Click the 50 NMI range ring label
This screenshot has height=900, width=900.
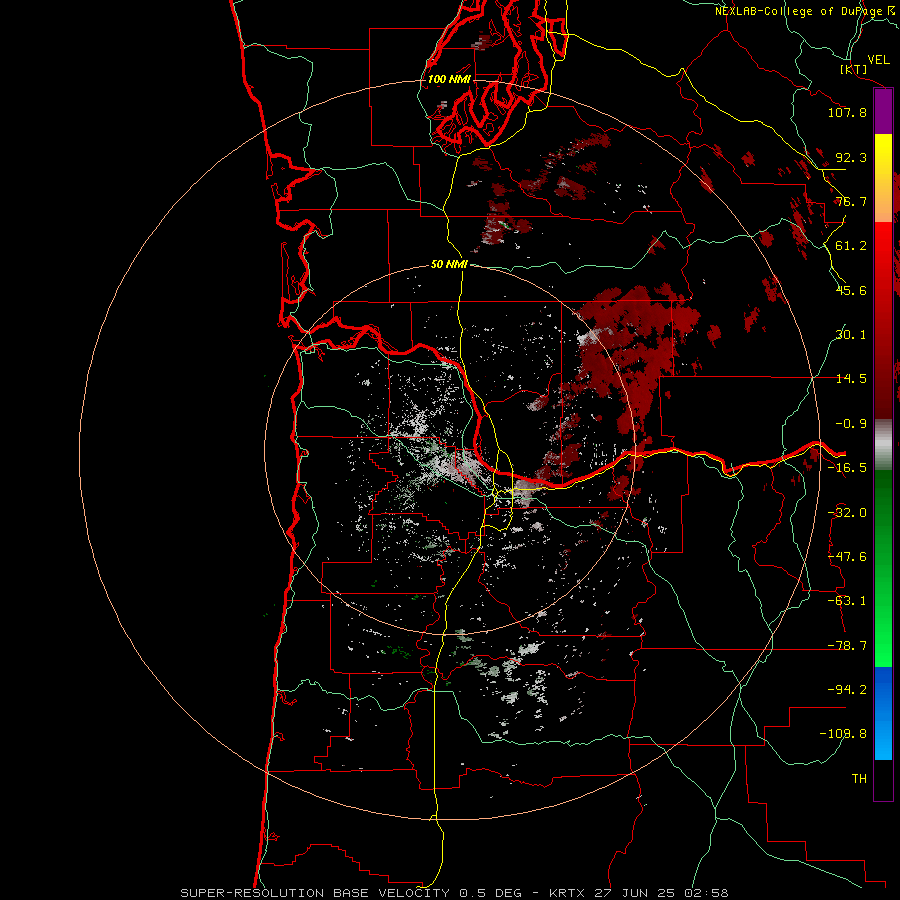(x=449, y=264)
